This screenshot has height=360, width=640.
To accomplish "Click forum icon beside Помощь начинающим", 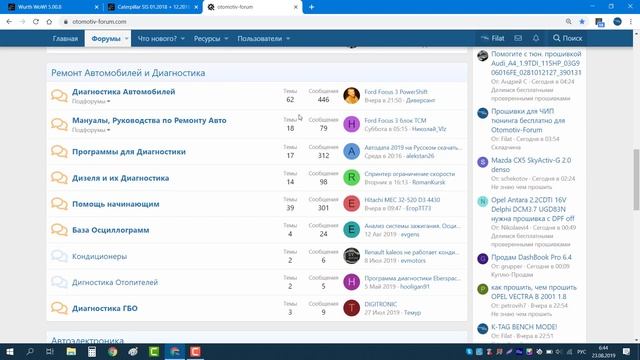I will 59,204.
